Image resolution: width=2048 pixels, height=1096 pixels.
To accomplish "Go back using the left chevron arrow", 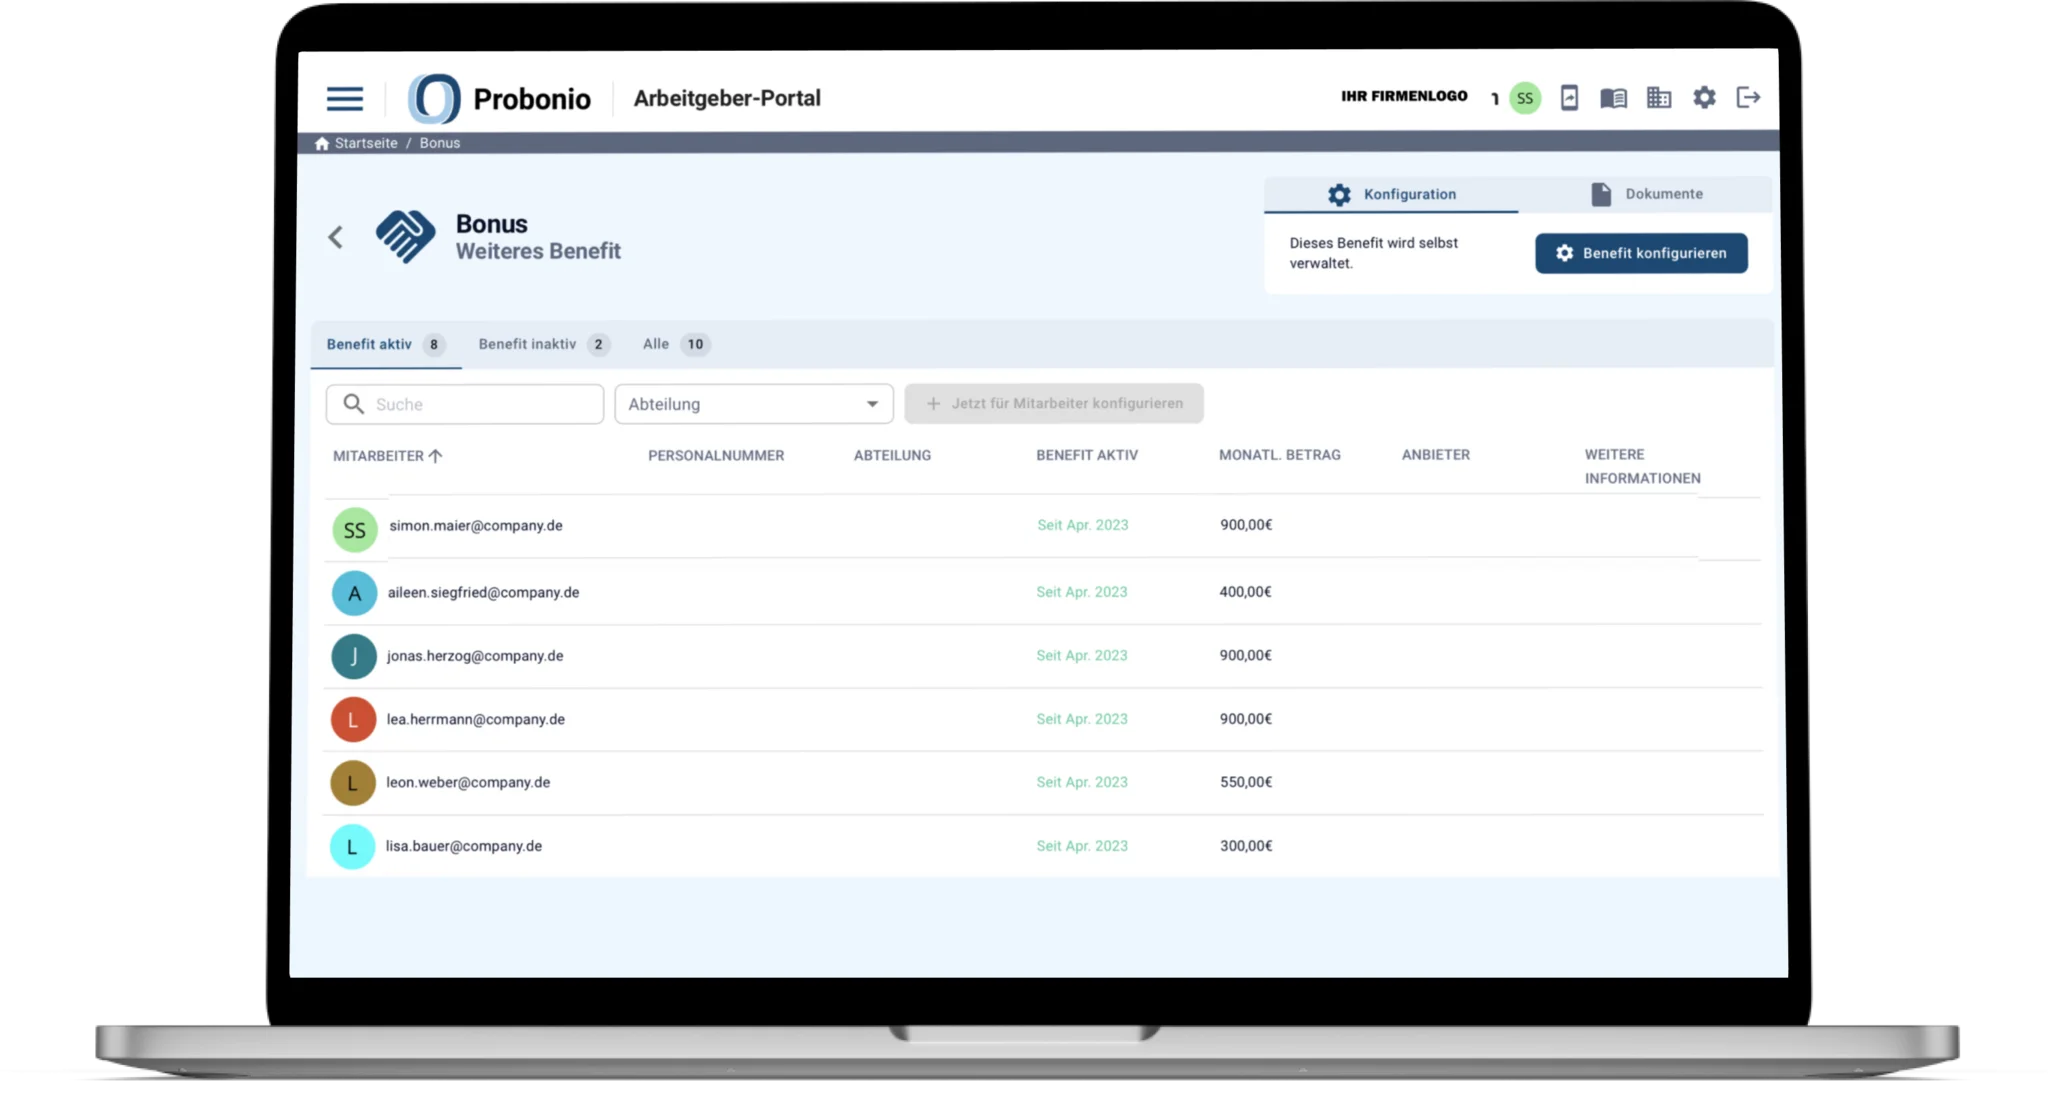I will tap(336, 237).
